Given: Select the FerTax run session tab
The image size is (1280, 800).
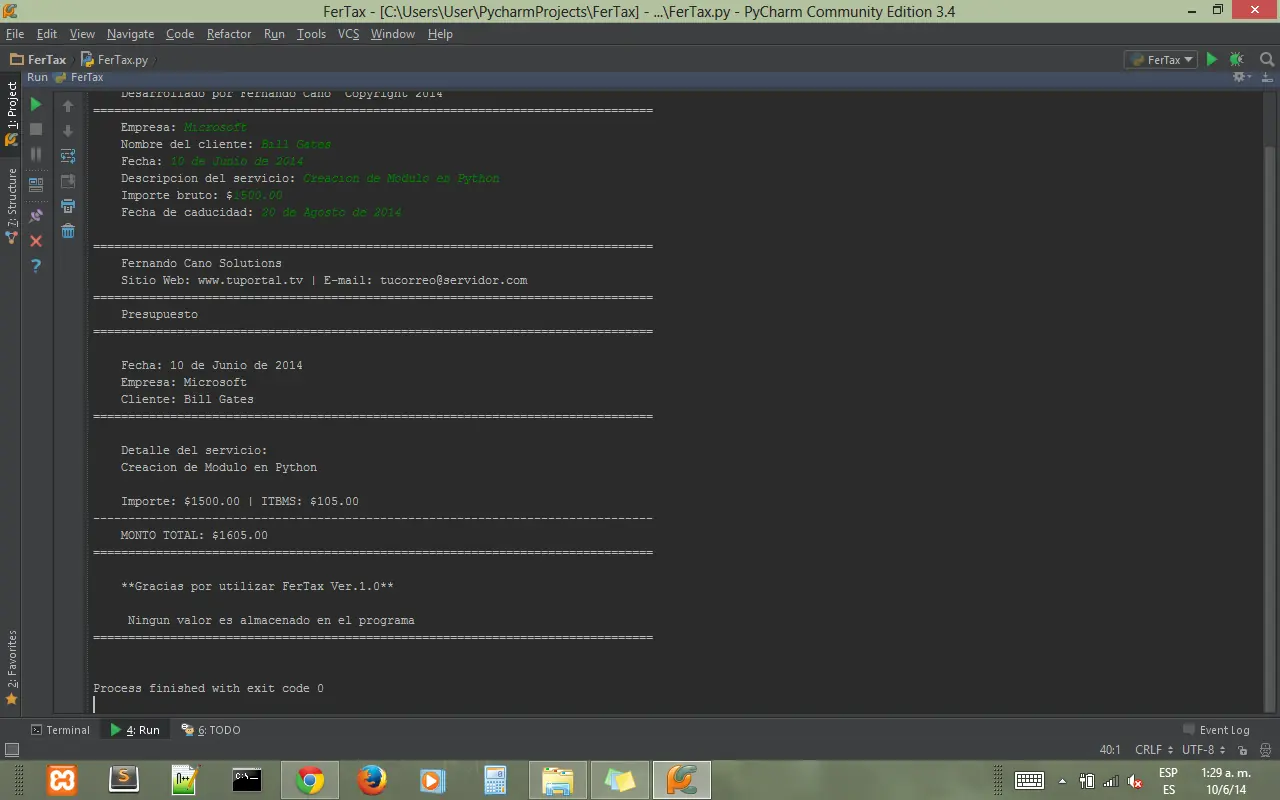Looking at the screenshot, I should [x=79, y=77].
